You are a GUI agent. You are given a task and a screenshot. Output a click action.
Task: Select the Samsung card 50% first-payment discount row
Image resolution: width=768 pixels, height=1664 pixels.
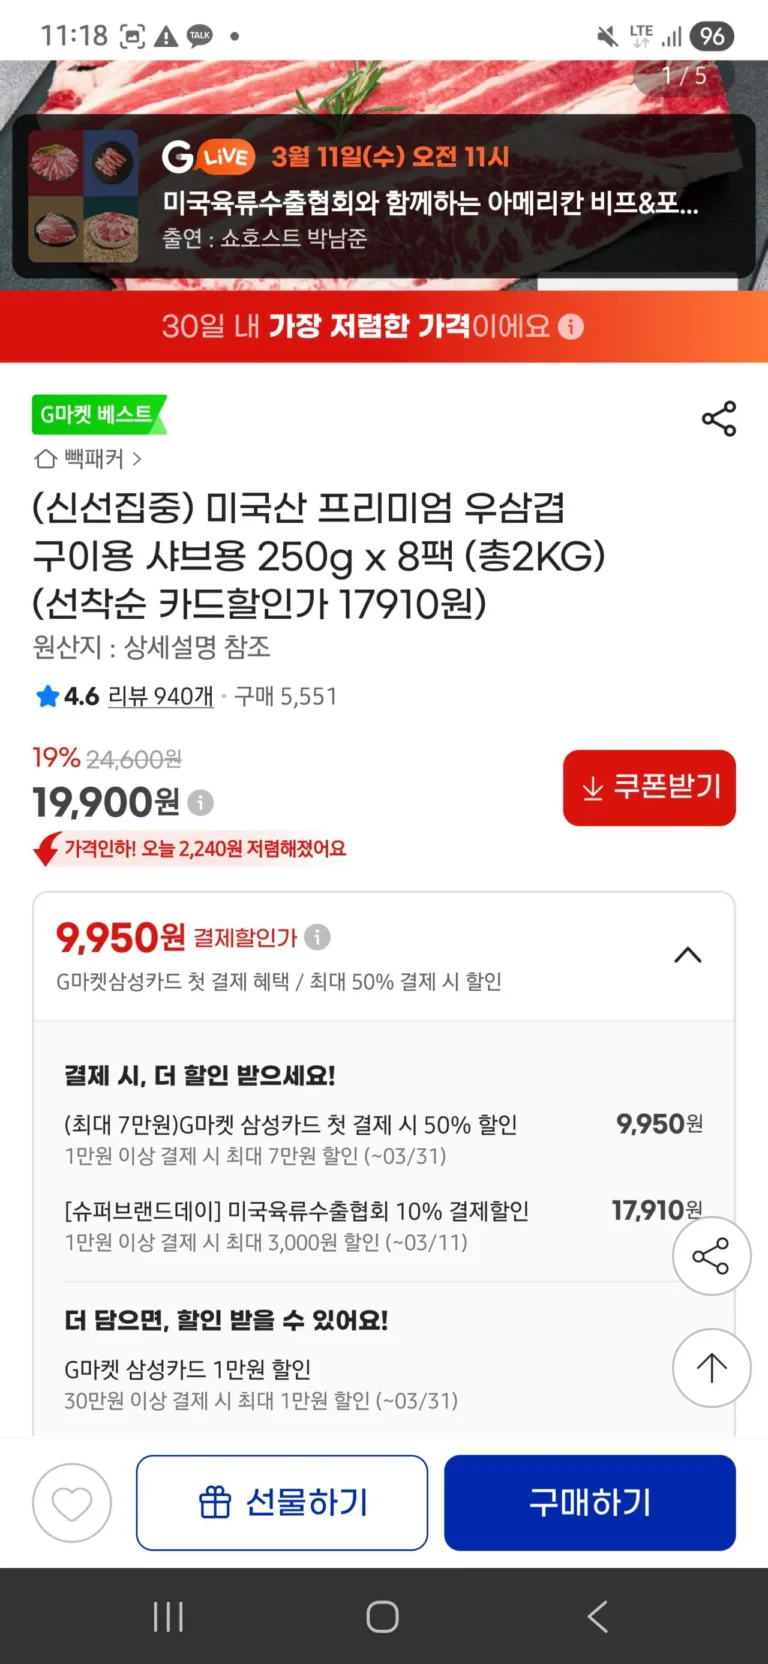tap(383, 1139)
